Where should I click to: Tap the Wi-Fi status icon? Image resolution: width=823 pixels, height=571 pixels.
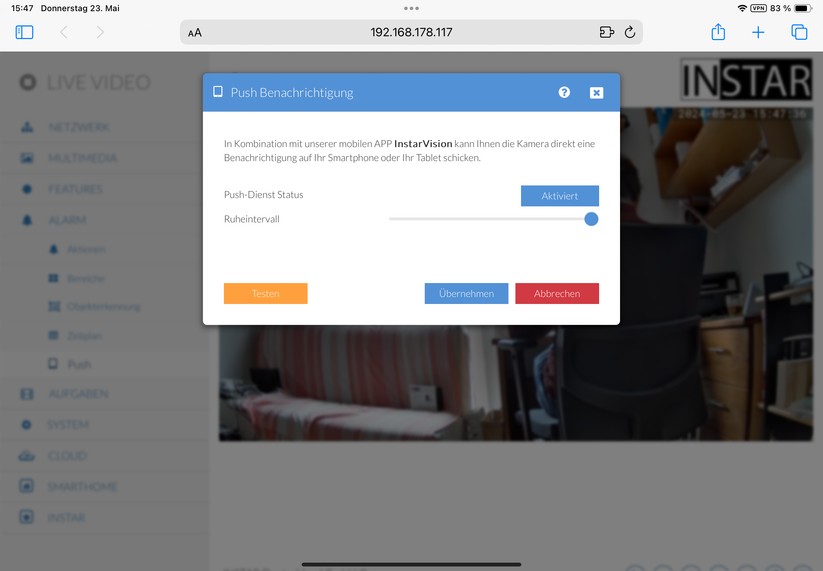point(742,8)
